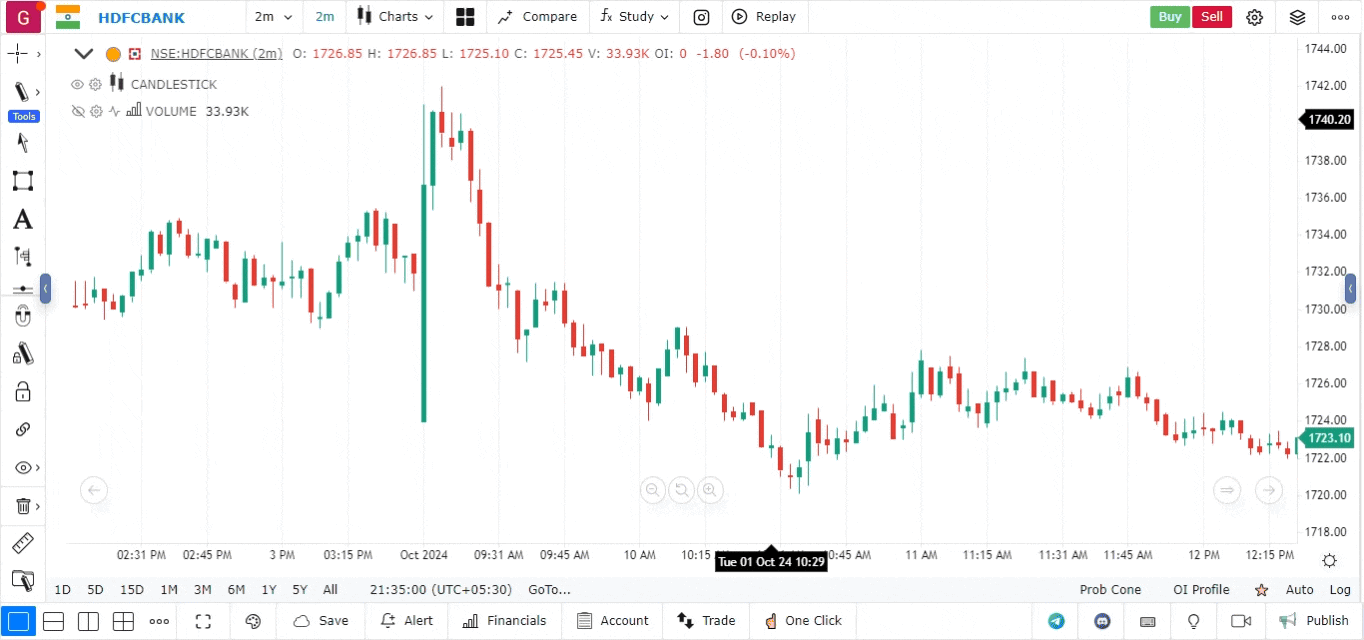Switch to the 1M time range
Image resolution: width=1364 pixels, height=640 pixels.
click(169, 590)
